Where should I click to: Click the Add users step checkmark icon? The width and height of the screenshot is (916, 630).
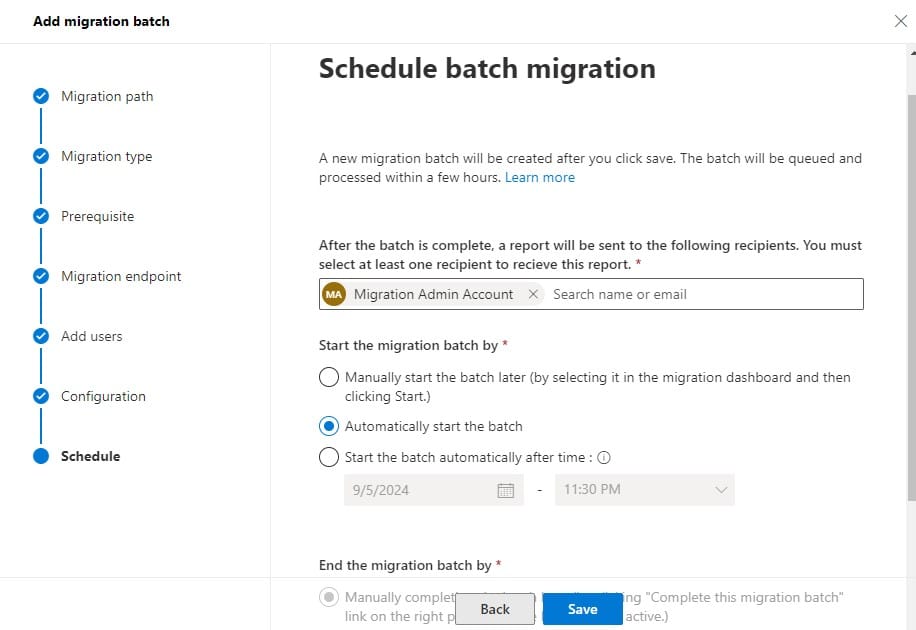pyautogui.click(x=40, y=336)
